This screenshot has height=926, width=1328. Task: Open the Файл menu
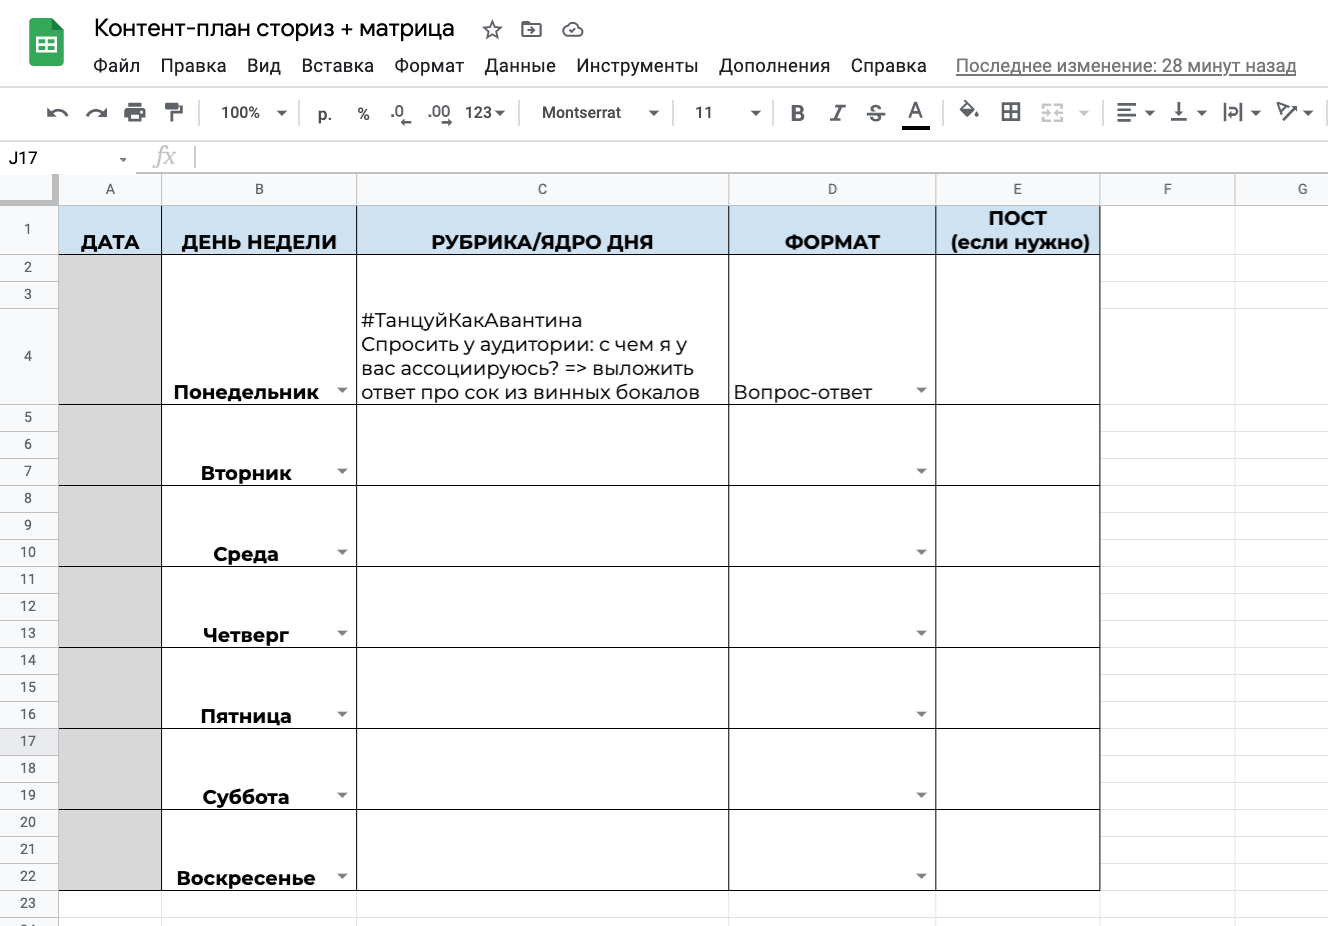click(x=116, y=66)
